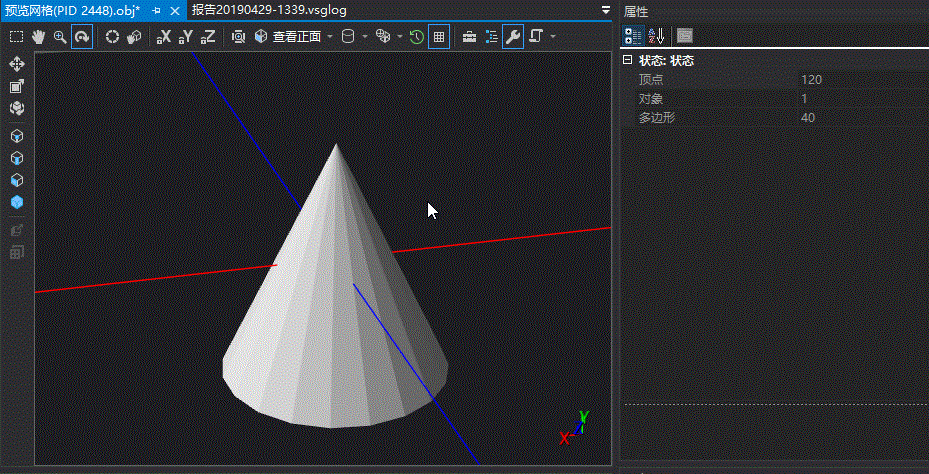Click the 多边形 value 40
929x474 pixels.
(808, 117)
